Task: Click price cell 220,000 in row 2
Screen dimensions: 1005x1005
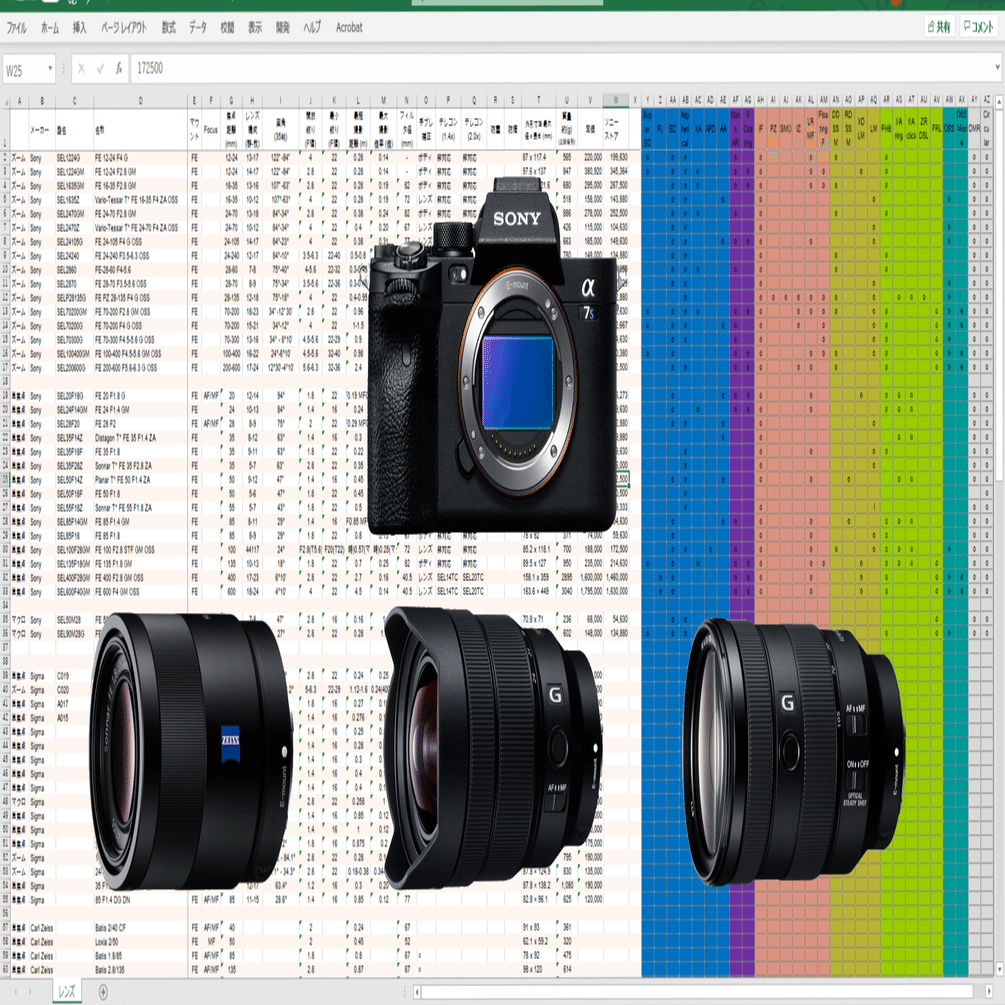Action: 590,158
